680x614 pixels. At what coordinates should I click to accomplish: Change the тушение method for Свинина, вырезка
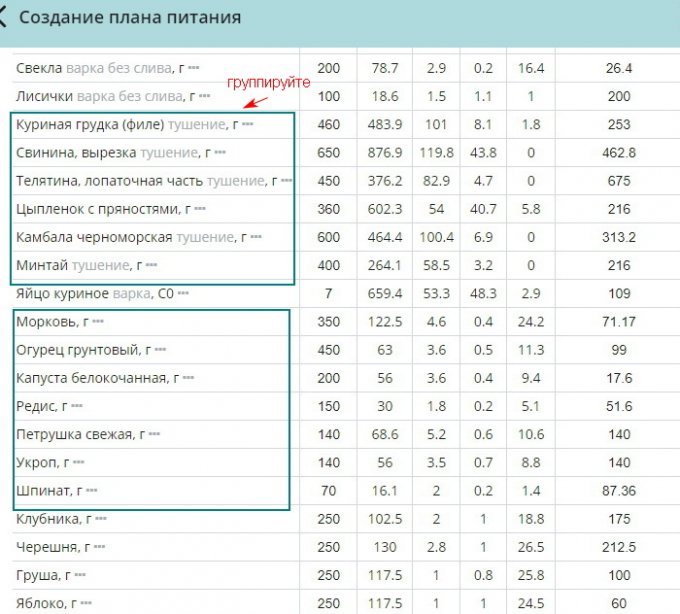168,153
